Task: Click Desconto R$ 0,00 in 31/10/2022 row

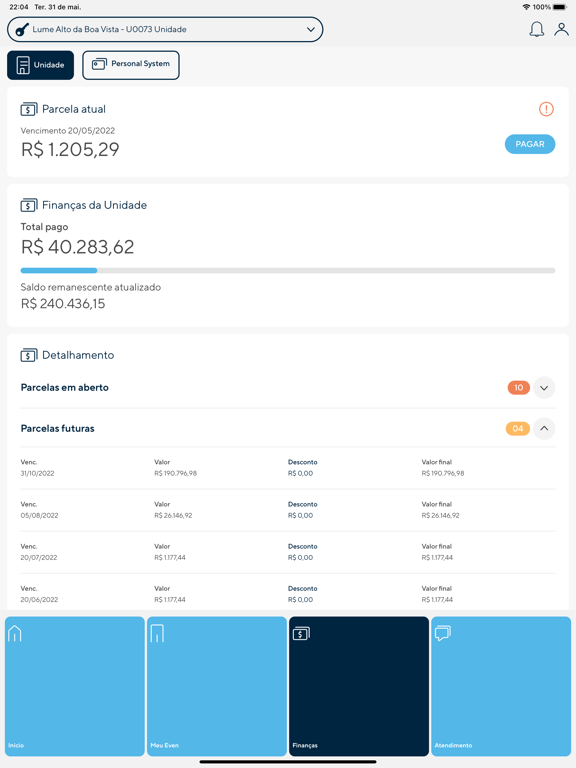Action: click(x=301, y=474)
